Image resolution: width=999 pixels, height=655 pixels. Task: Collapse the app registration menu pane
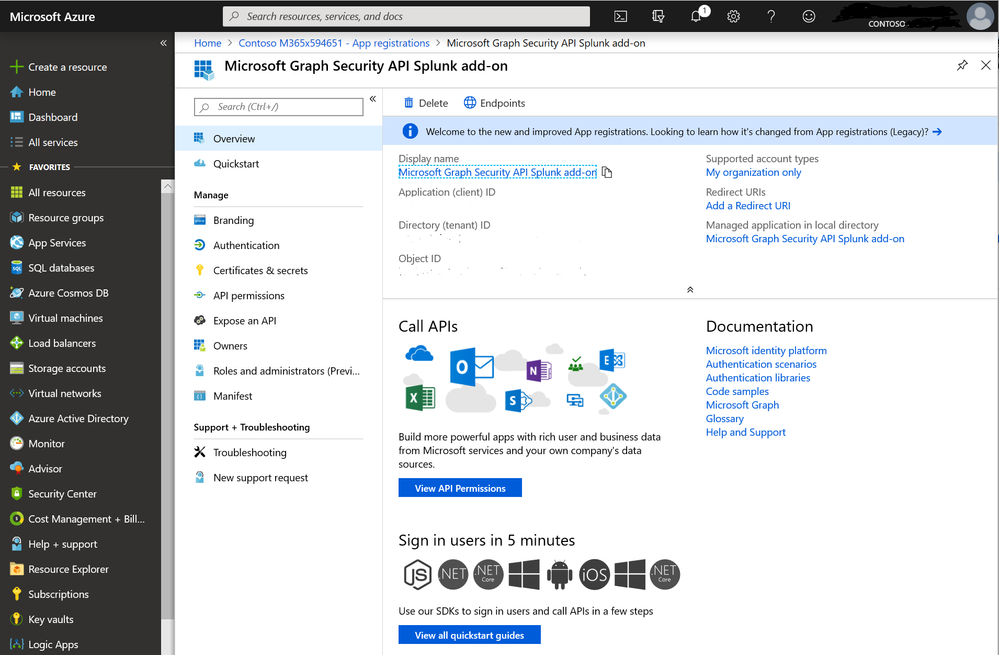pos(373,99)
